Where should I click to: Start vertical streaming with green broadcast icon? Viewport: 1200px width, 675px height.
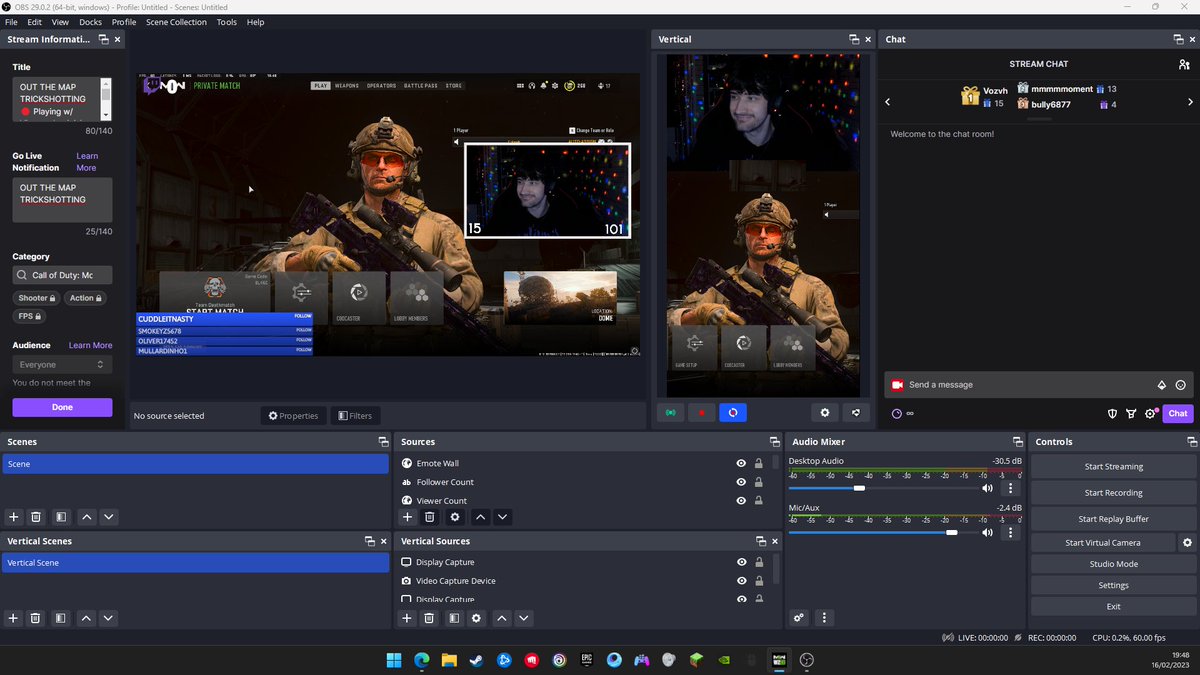point(671,412)
